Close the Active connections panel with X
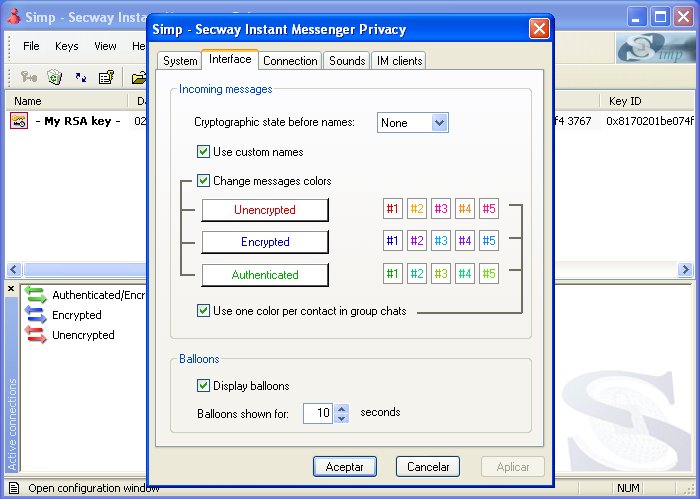The height and width of the screenshot is (499, 700). (x=11, y=289)
